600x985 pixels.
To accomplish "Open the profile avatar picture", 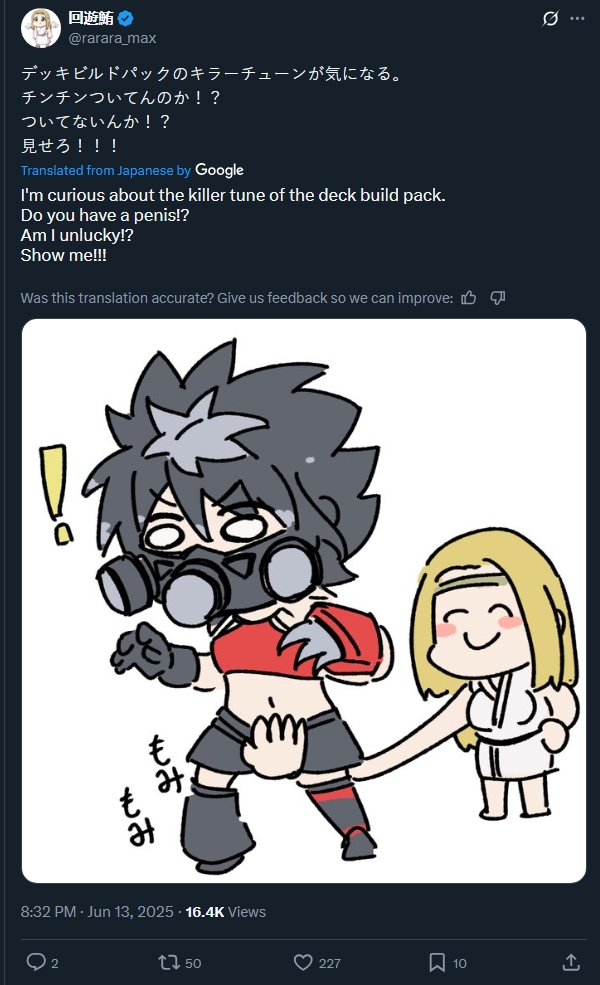I will [x=41, y=28].
